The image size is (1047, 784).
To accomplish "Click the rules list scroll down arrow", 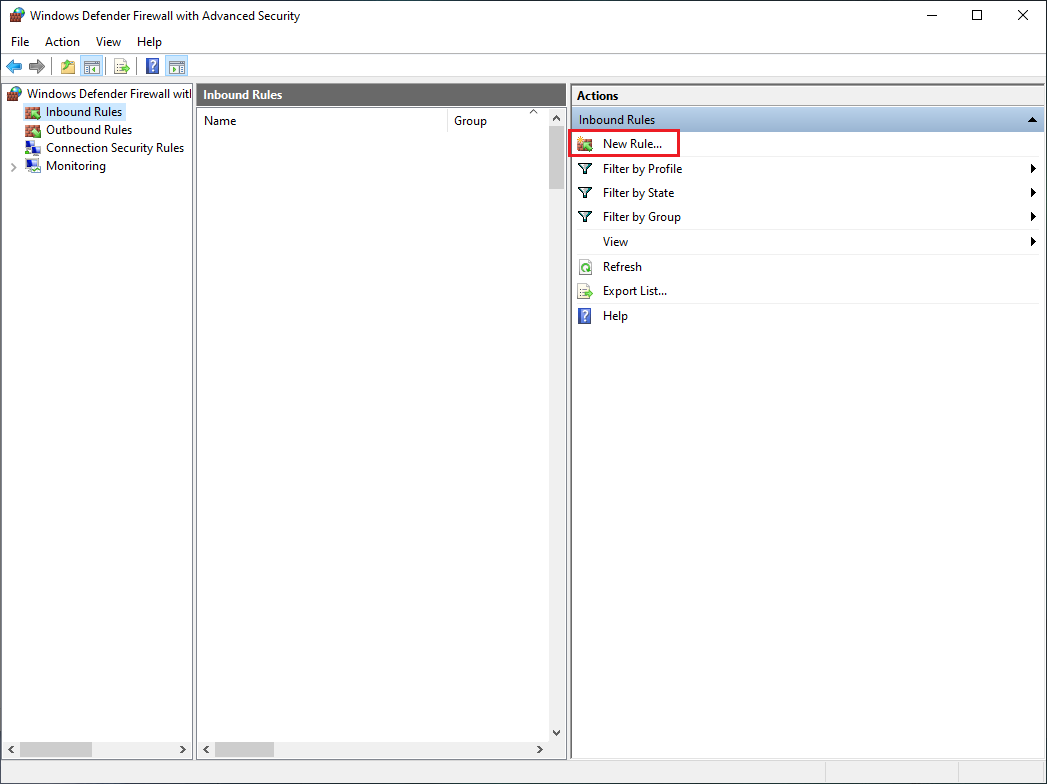I will pyautogui.click(x=556, y=733).
